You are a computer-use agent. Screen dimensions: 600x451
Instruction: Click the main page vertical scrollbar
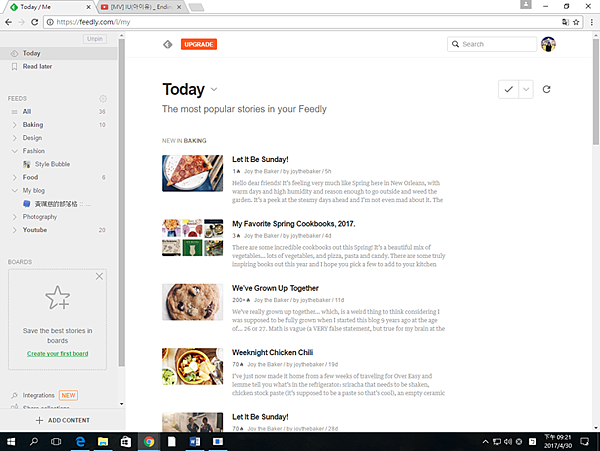[596, 91]
